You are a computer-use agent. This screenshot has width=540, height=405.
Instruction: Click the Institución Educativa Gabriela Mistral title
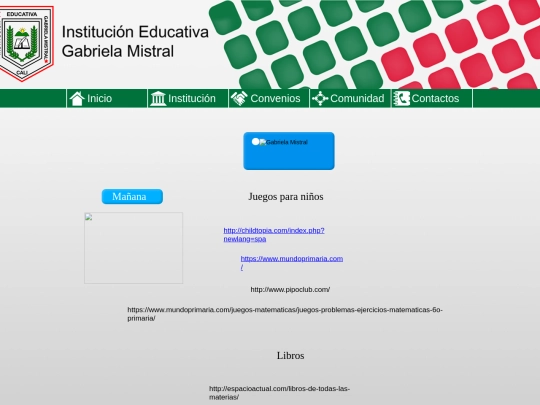[135, 41]
